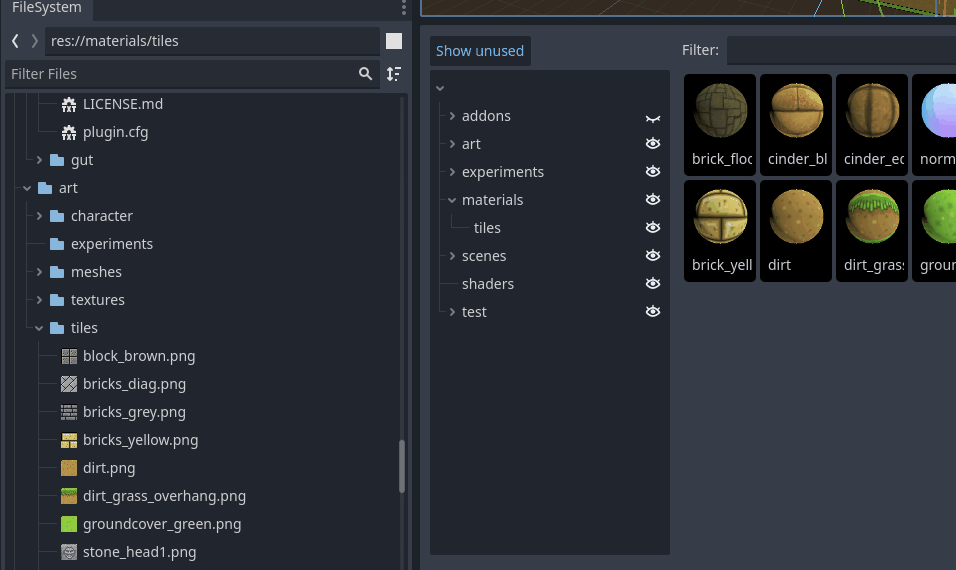Select the plugin.cfg file icon

69,132
